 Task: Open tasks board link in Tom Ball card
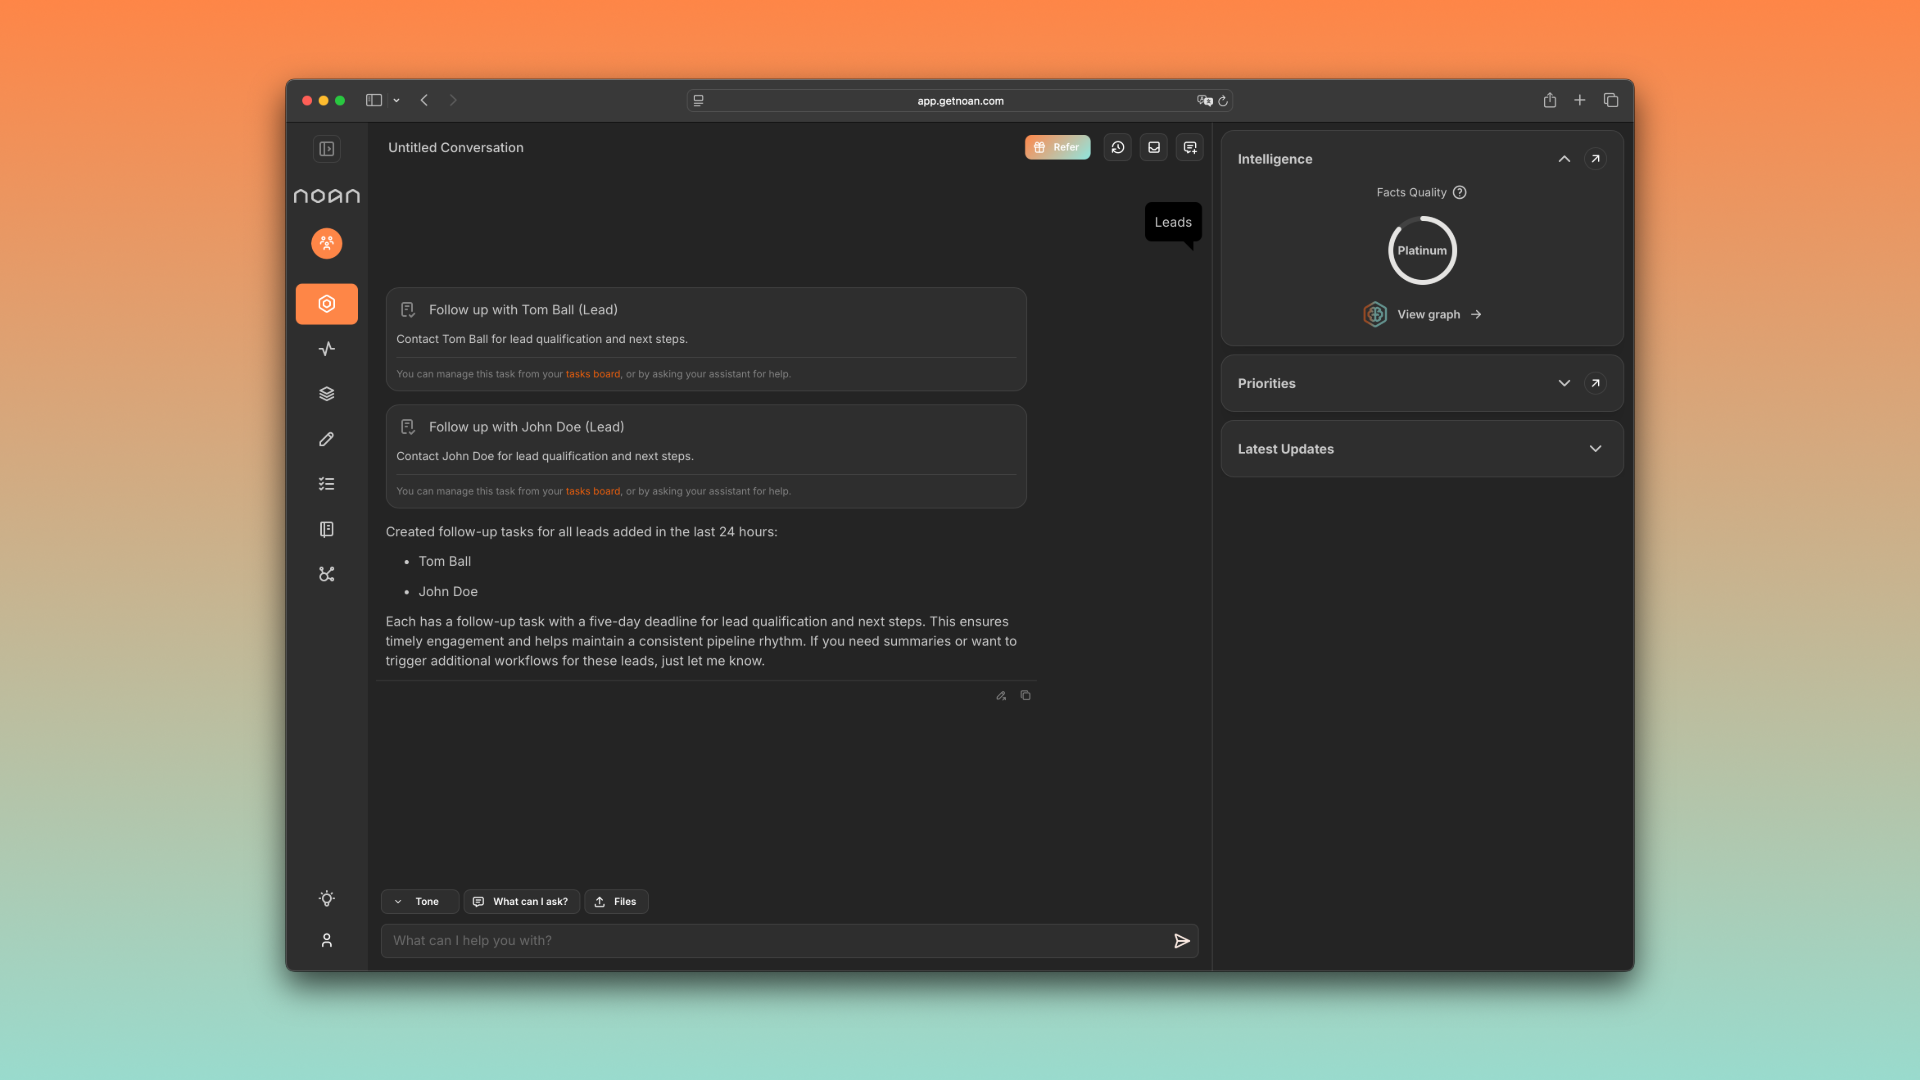(592, 374)
